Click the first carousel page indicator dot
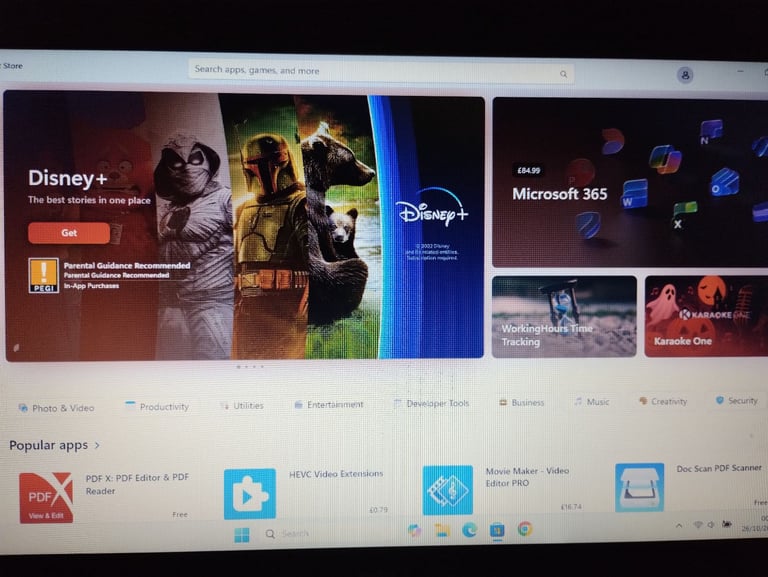 pyautogui.click(x=239, y=366)
